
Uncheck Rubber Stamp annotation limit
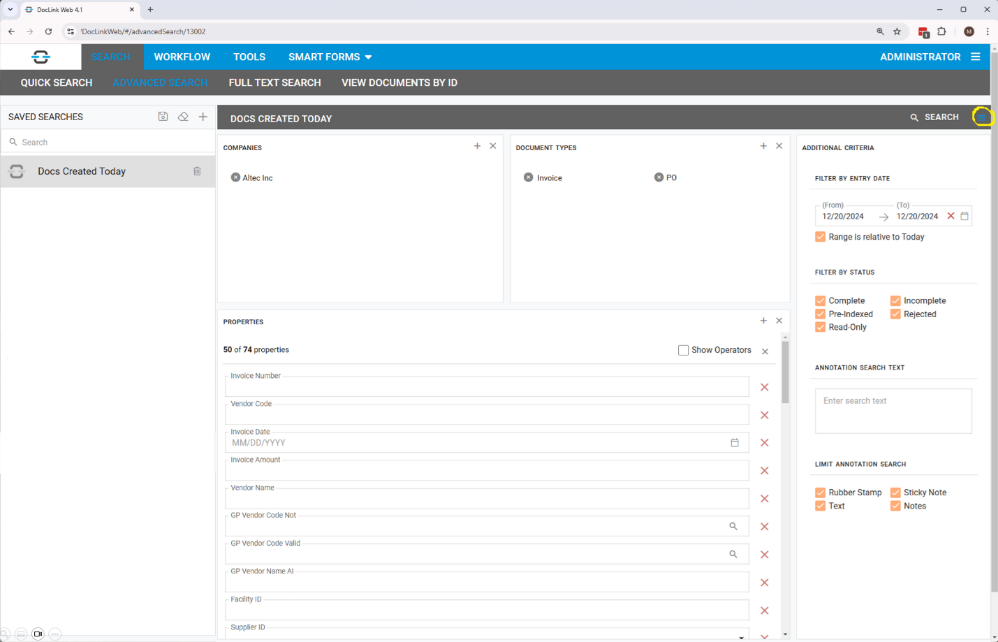[820, 492]
